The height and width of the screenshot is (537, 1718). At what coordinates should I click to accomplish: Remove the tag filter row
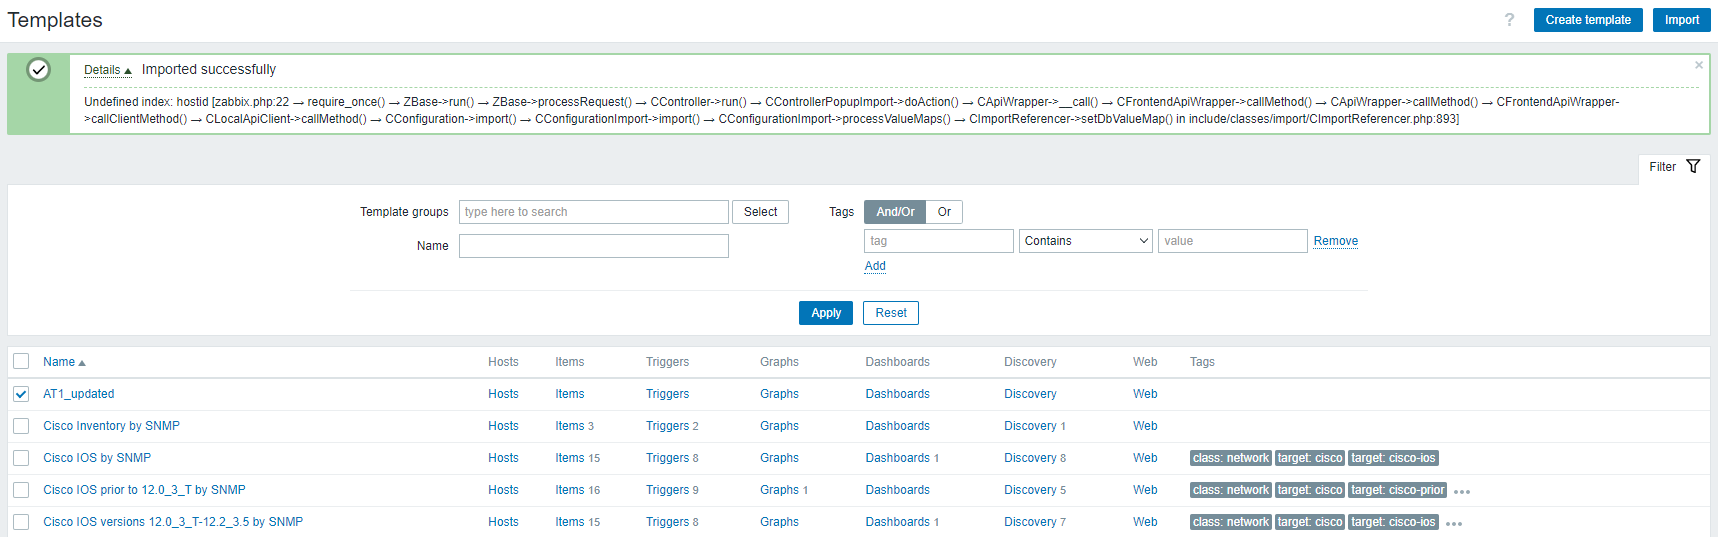click(x=1335, y=241)
